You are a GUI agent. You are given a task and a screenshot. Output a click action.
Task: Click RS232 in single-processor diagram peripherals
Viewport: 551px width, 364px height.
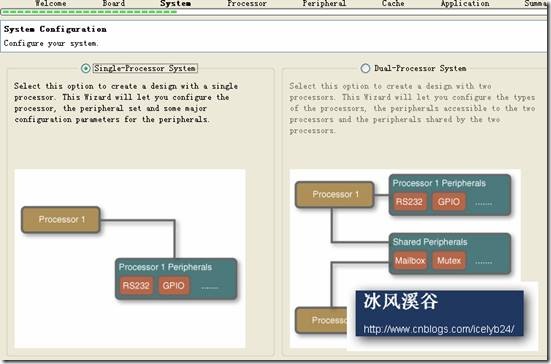[136, 285]
